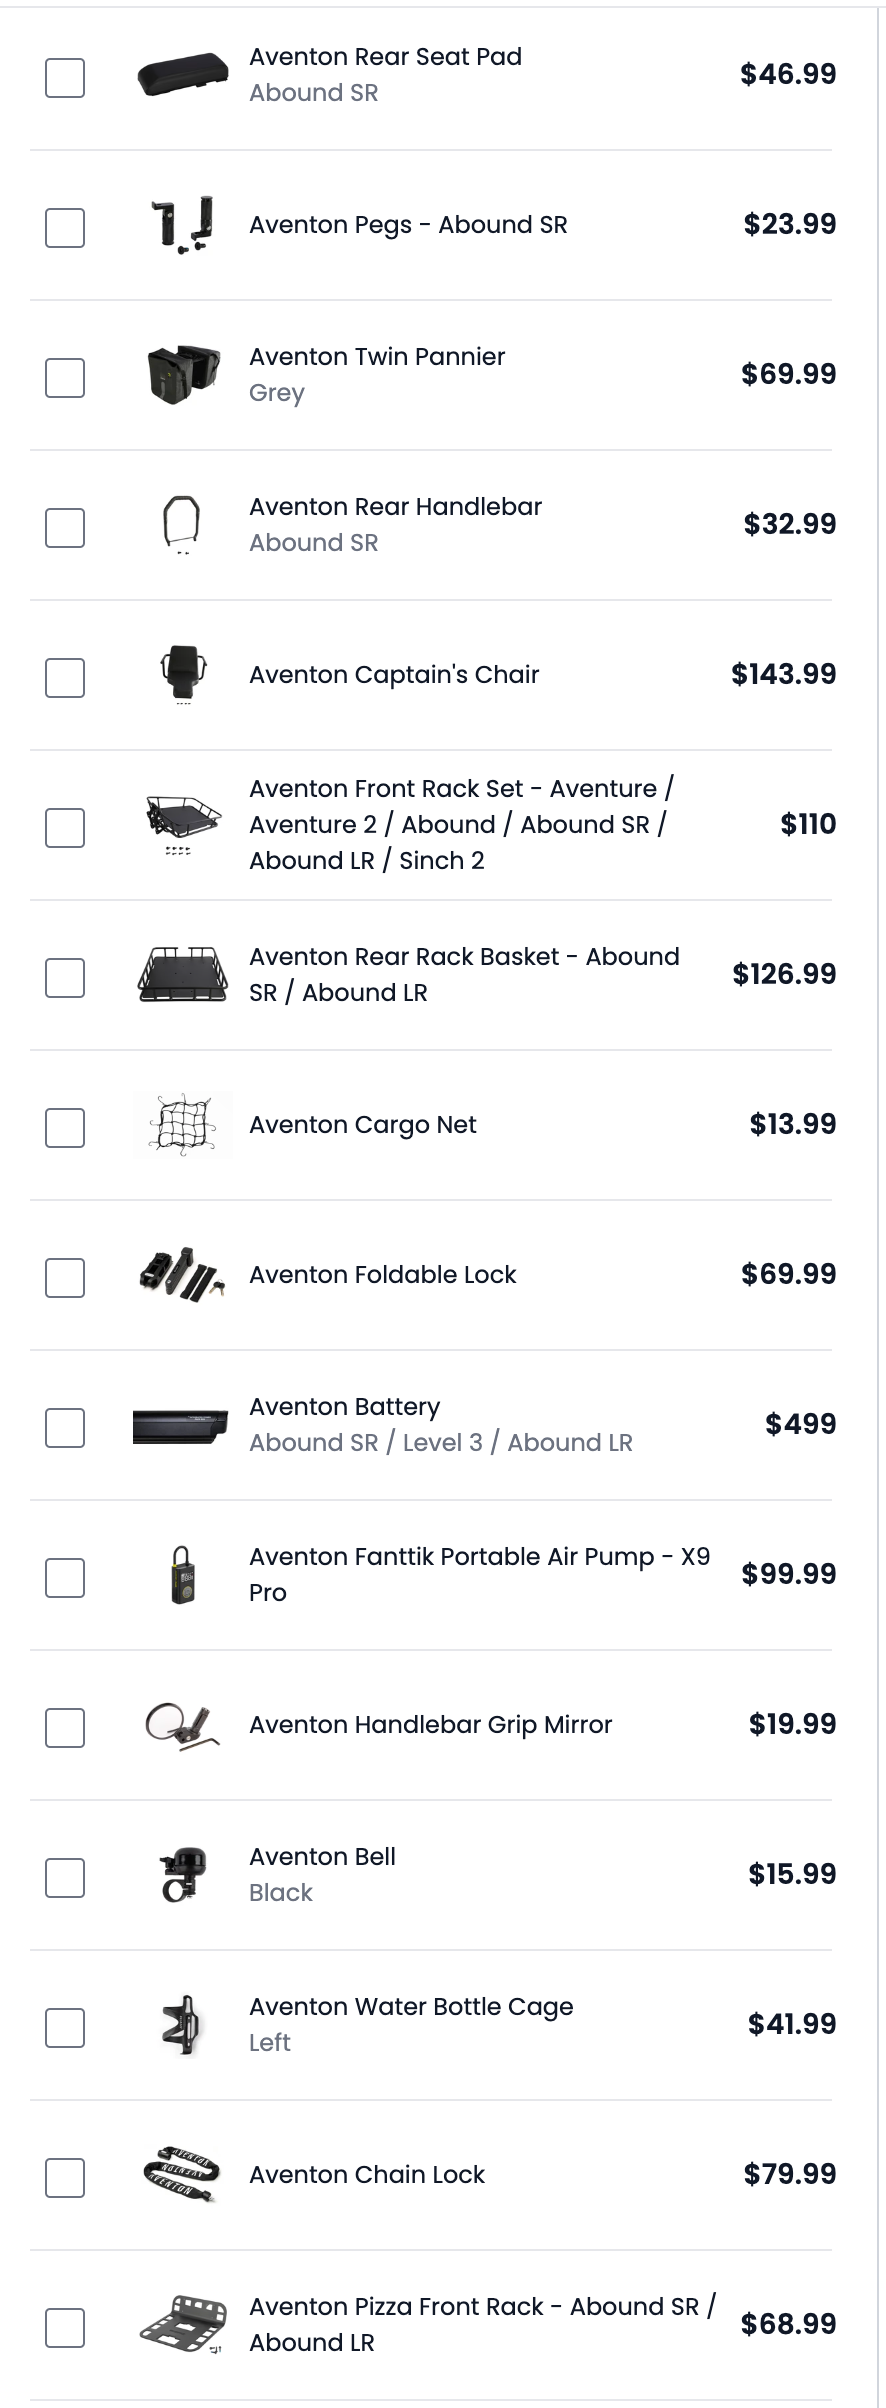Select the Aventon Battery checkbox
This screenshot has width=886, height=2408.
[65, 1428]
